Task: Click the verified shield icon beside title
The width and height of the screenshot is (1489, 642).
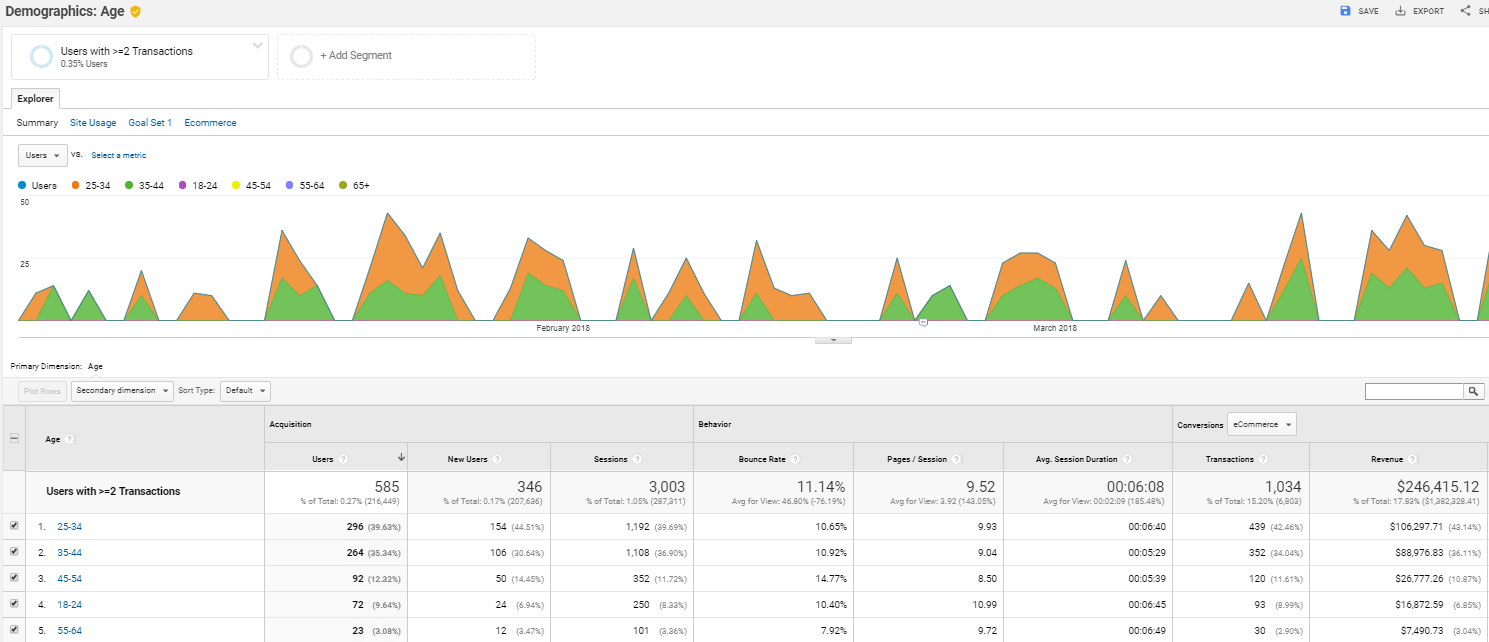Action: tap(135, 11)
